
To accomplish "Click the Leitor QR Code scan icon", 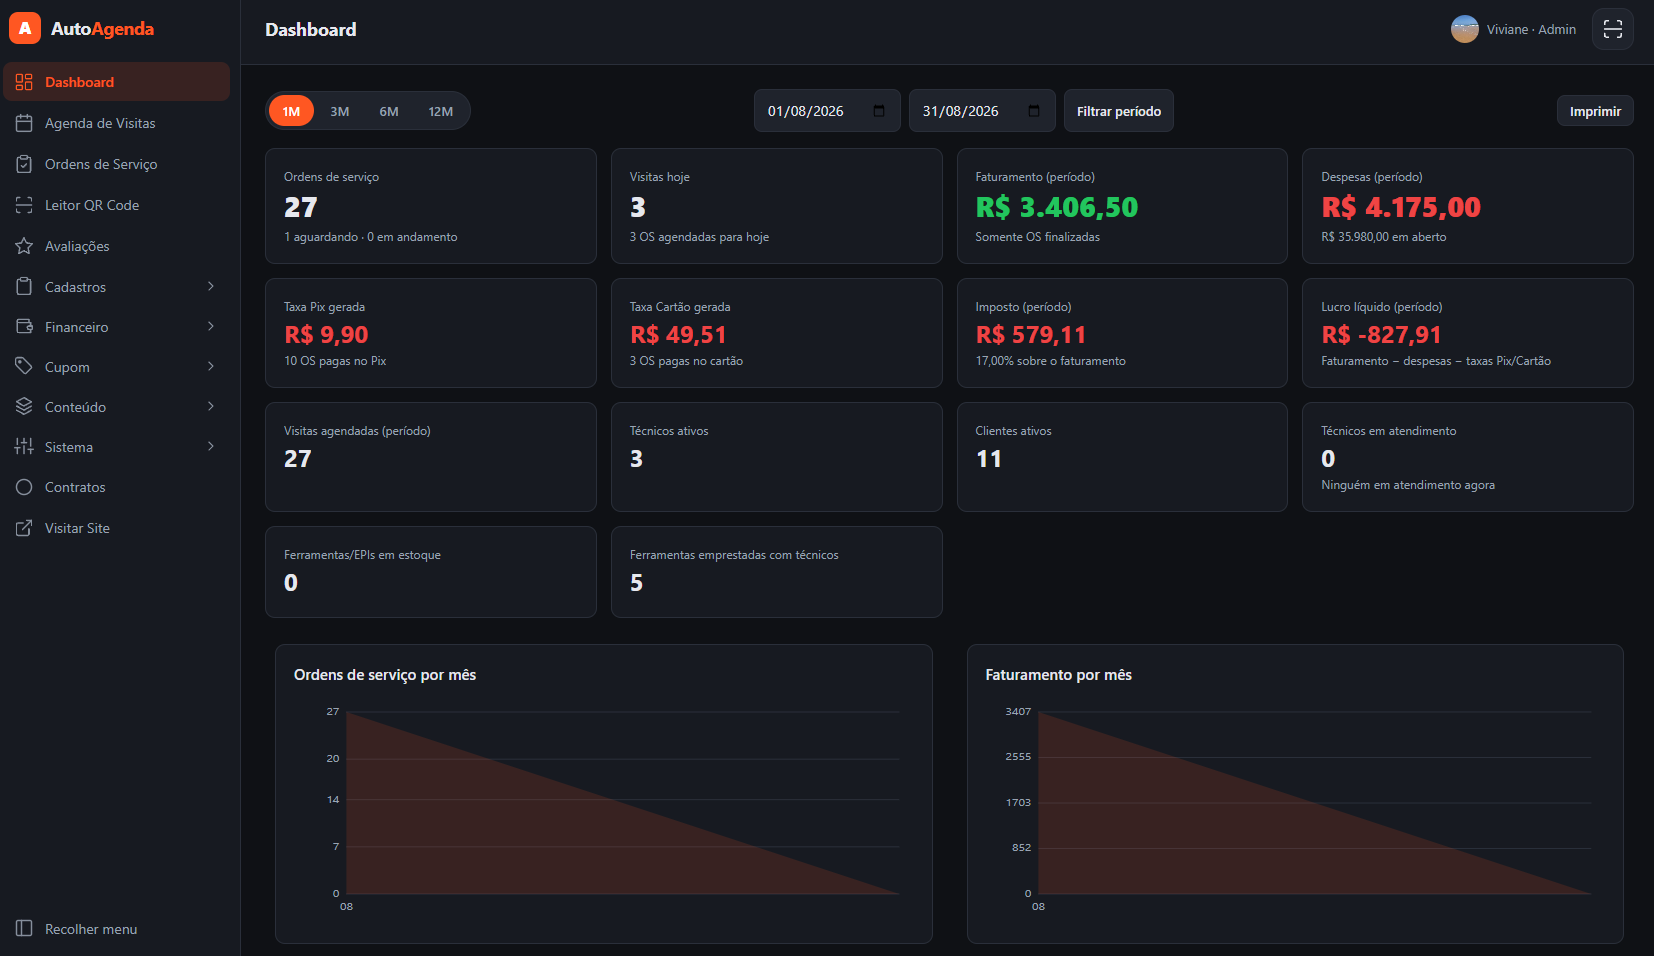I will pos(24,205).
